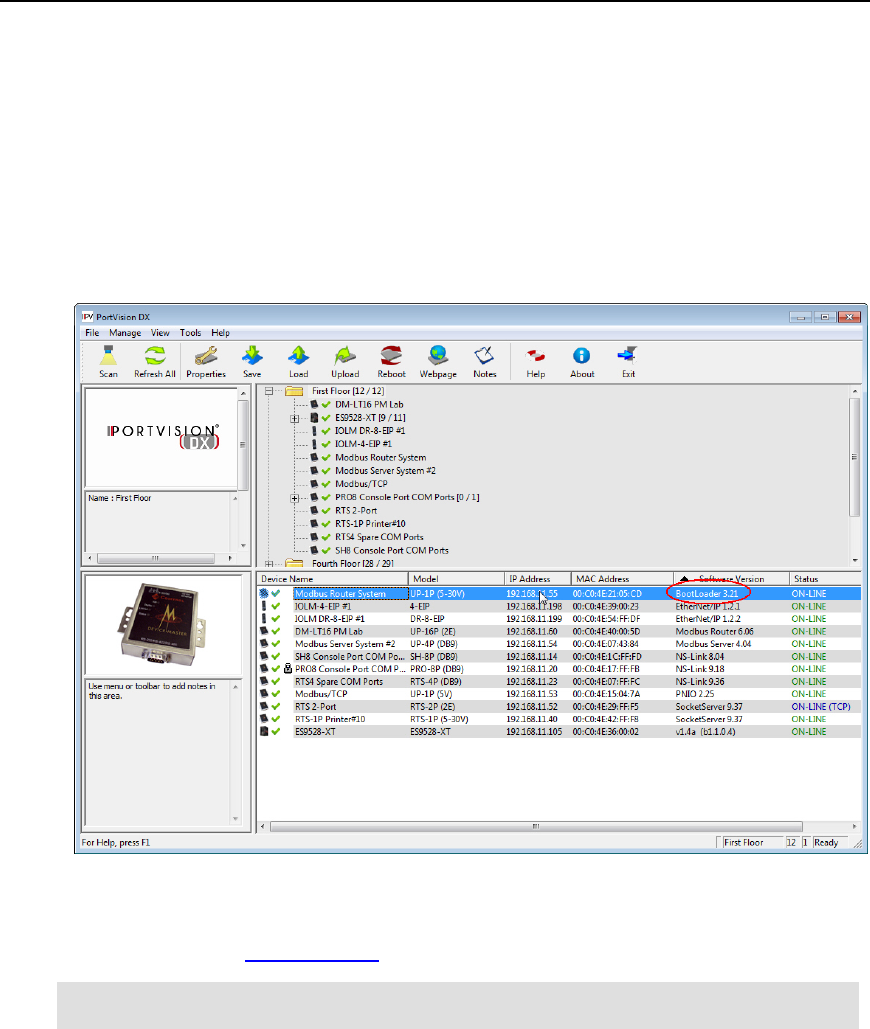Sort by IP Address column header
The height and width of the screenshot is (1029, 870).
[537, 579]
